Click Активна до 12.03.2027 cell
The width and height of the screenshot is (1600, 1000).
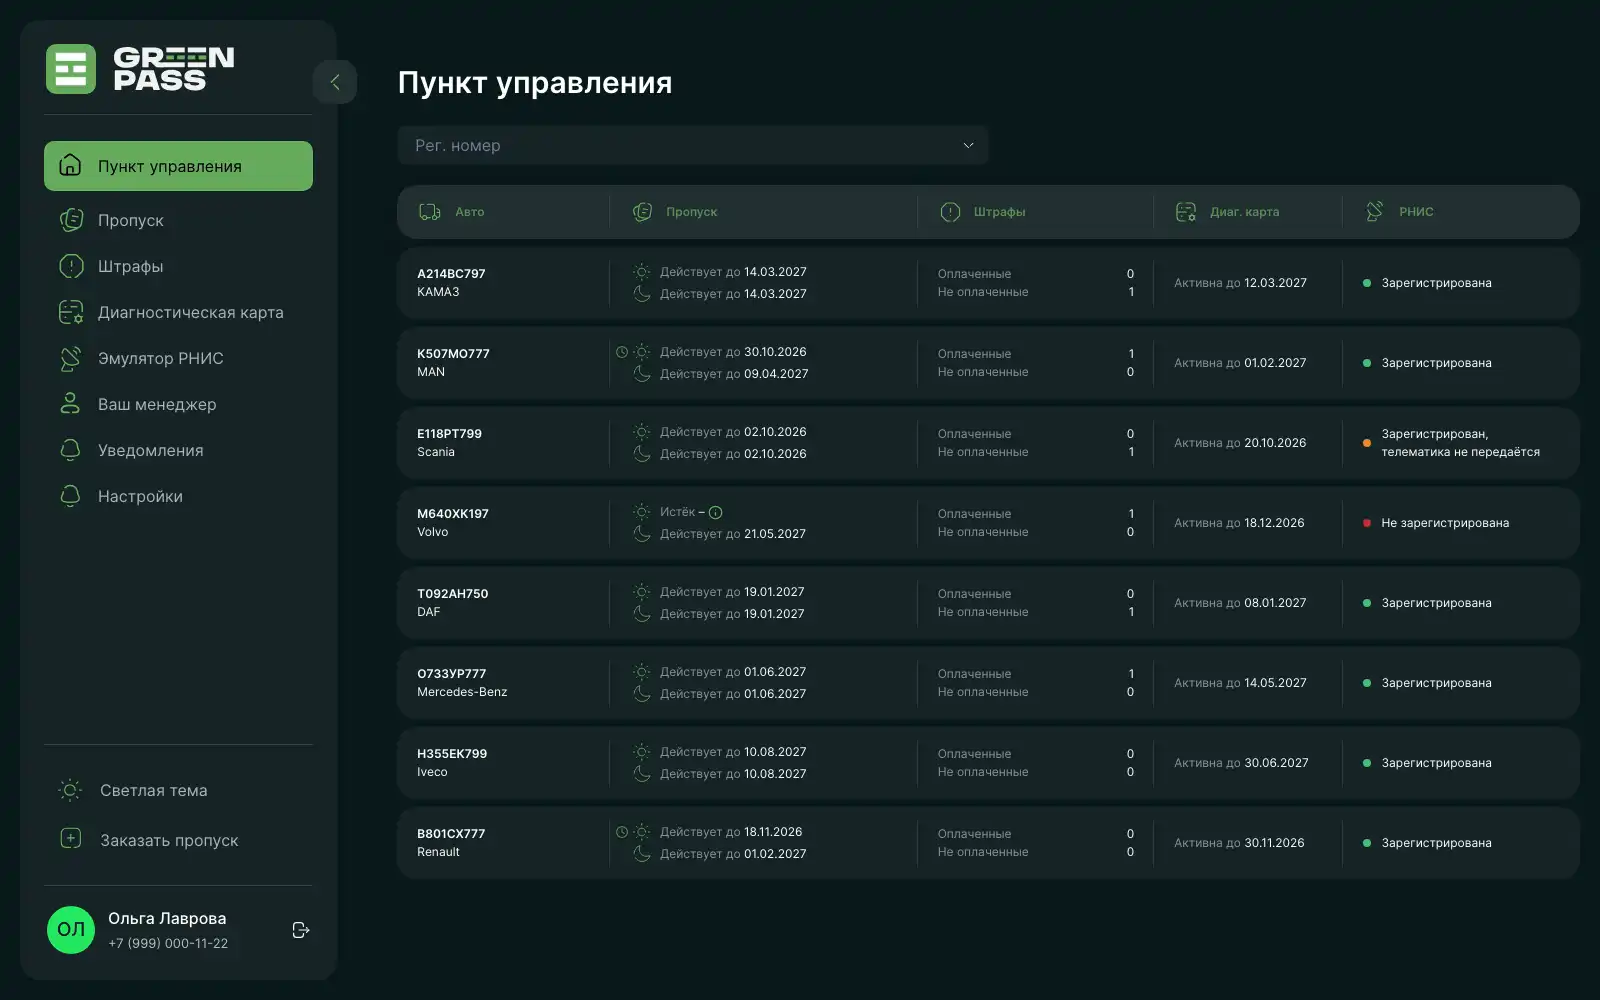coord(1240,283)
